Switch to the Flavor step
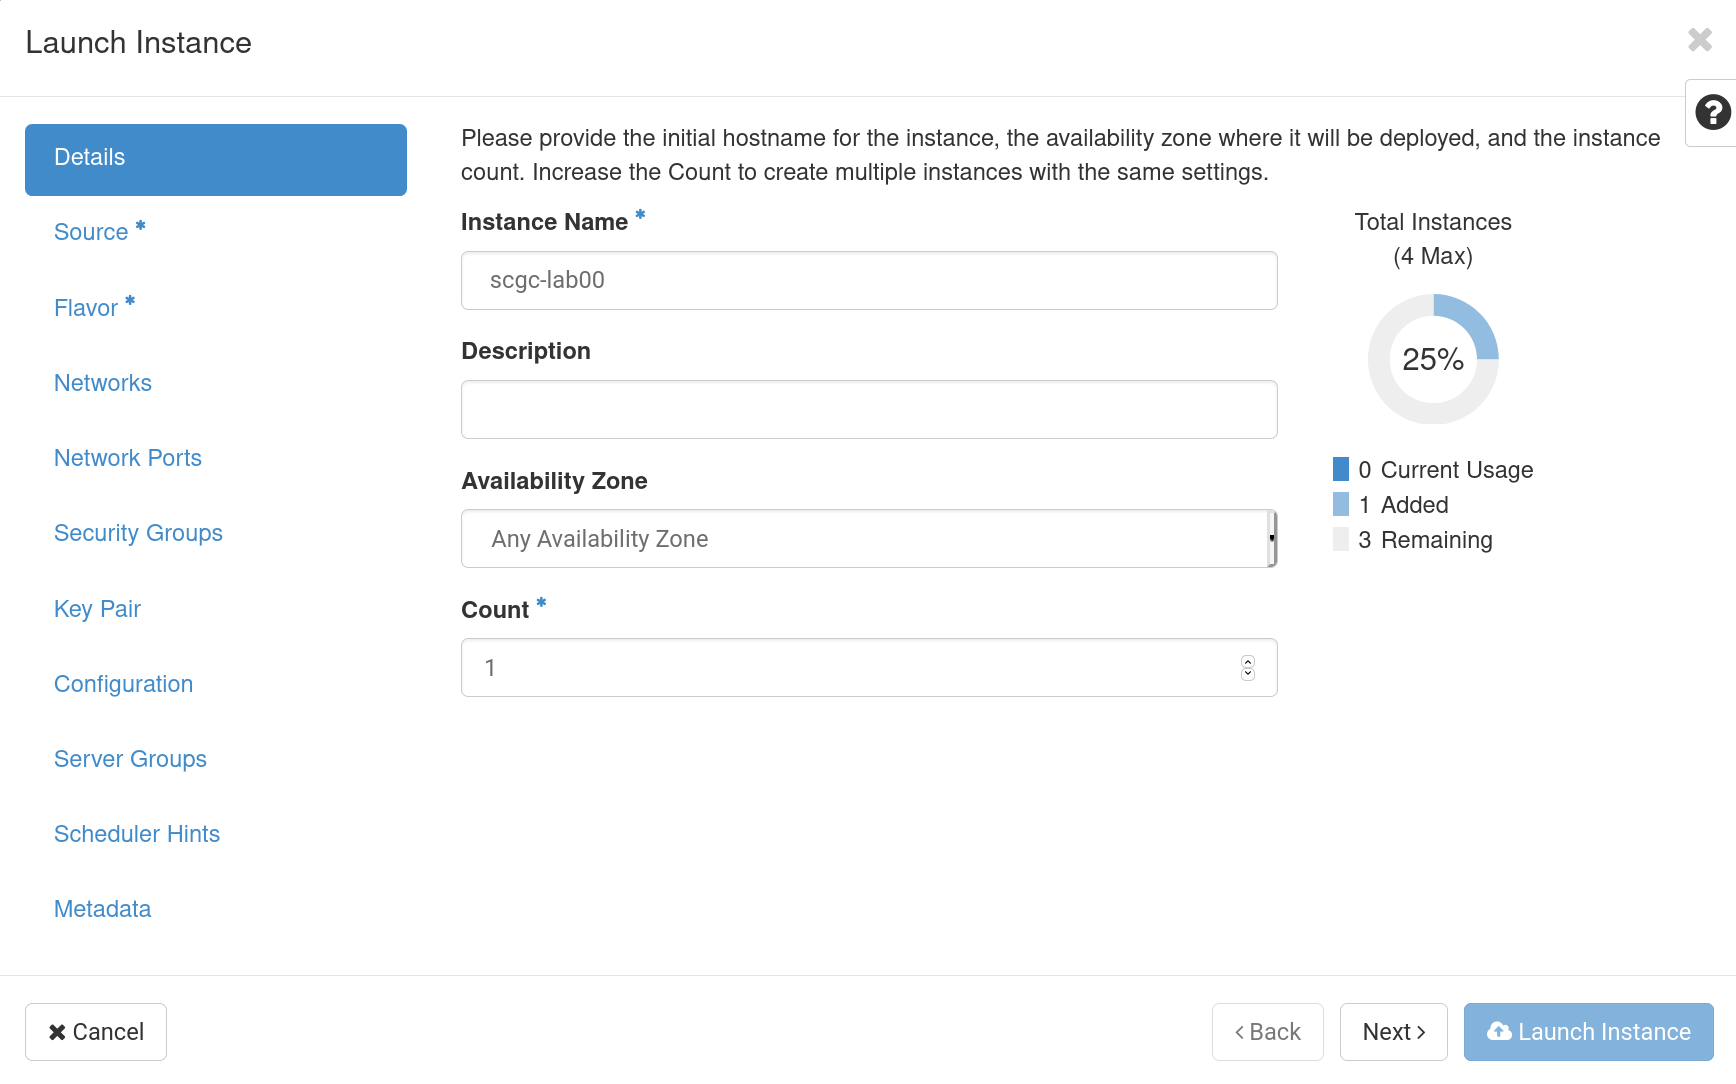 86,307
